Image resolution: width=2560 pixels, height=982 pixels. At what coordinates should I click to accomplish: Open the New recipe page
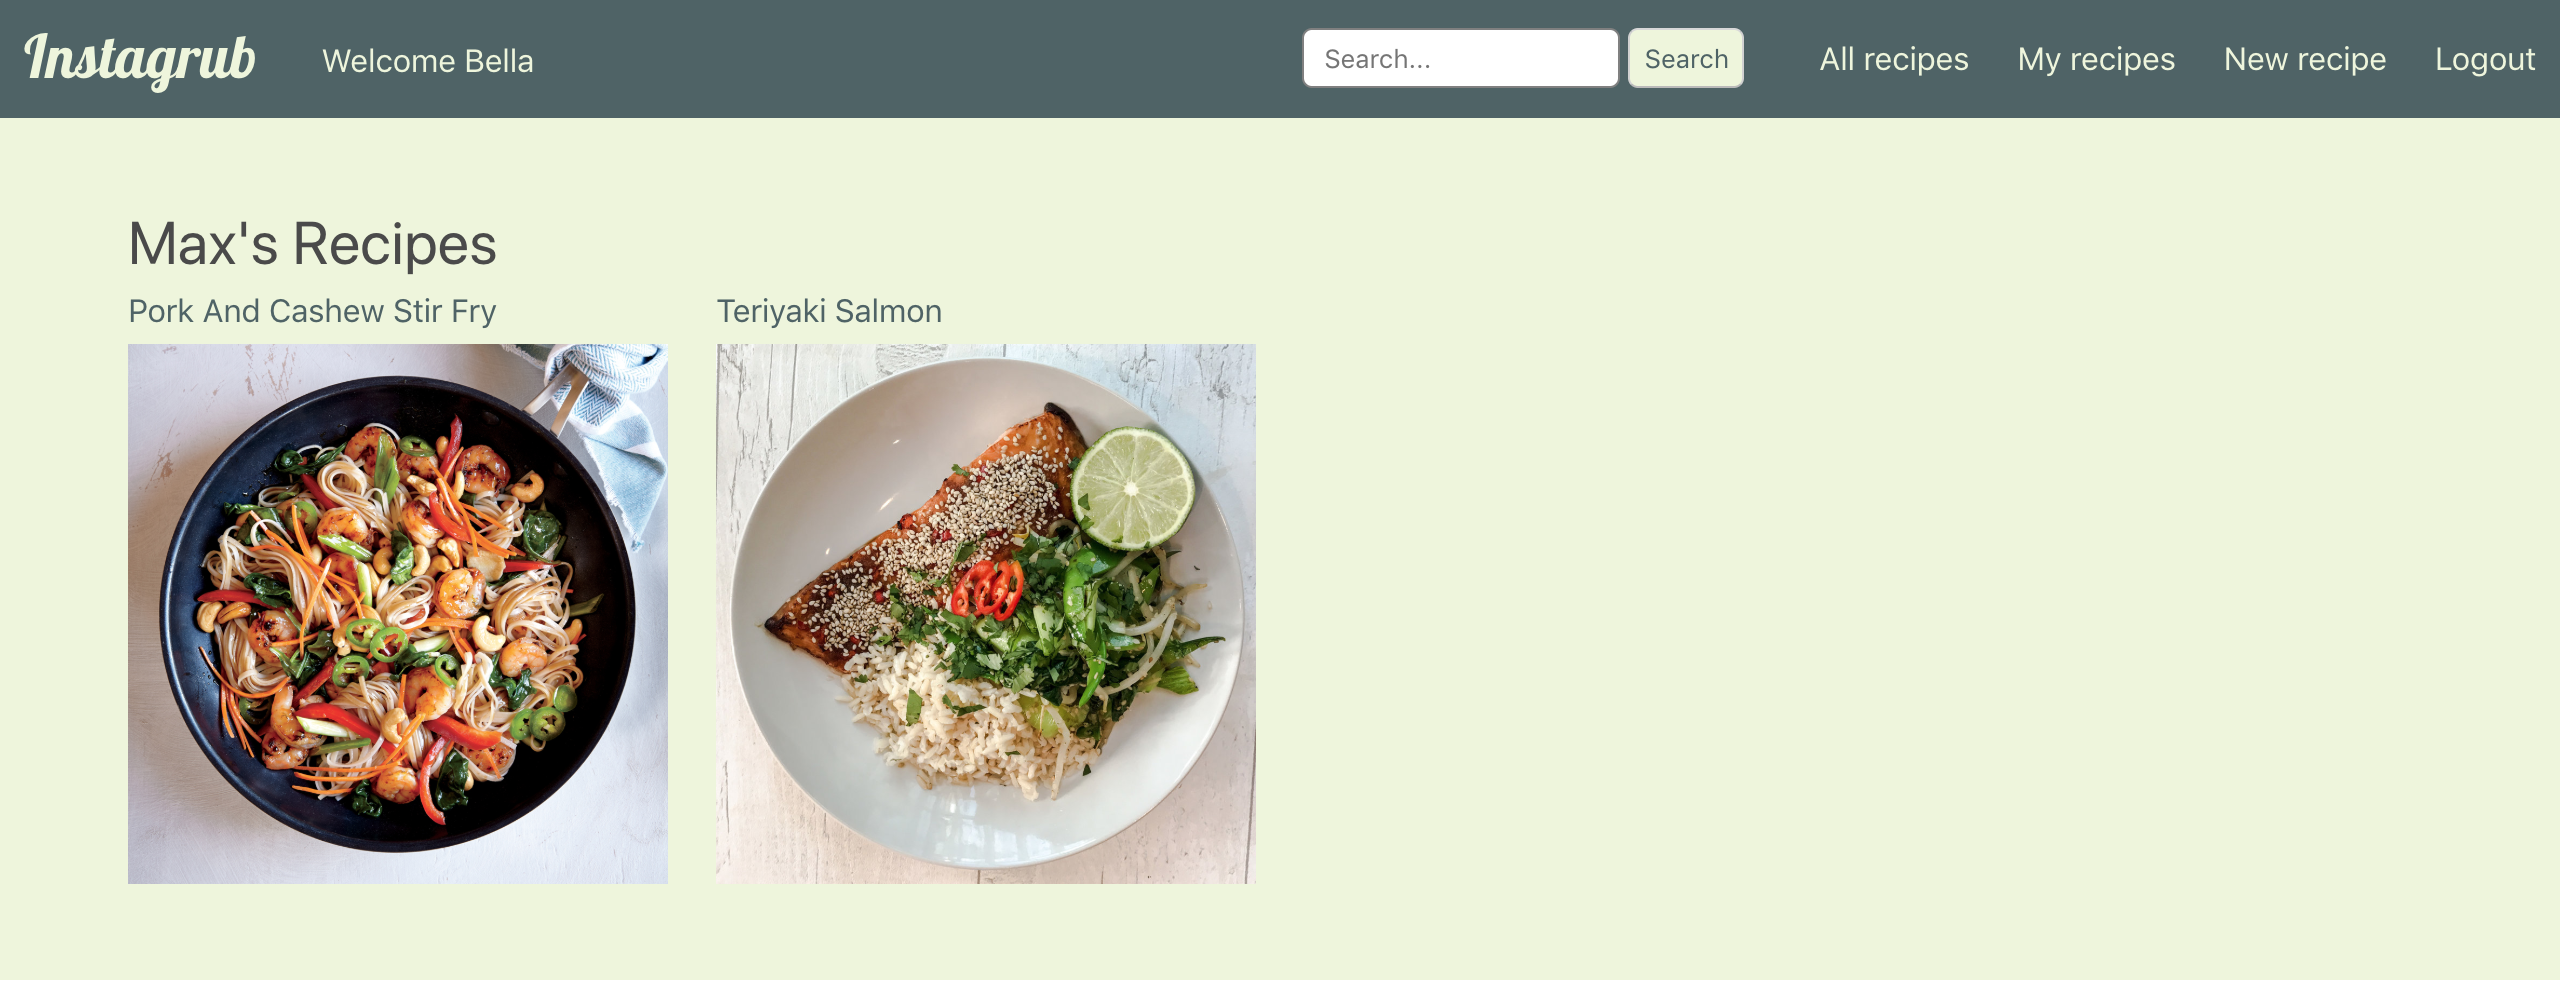2305,59
